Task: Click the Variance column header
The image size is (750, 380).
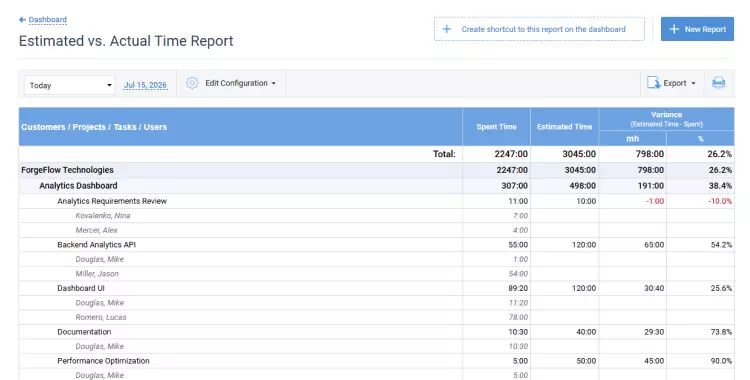Action: 666,119
